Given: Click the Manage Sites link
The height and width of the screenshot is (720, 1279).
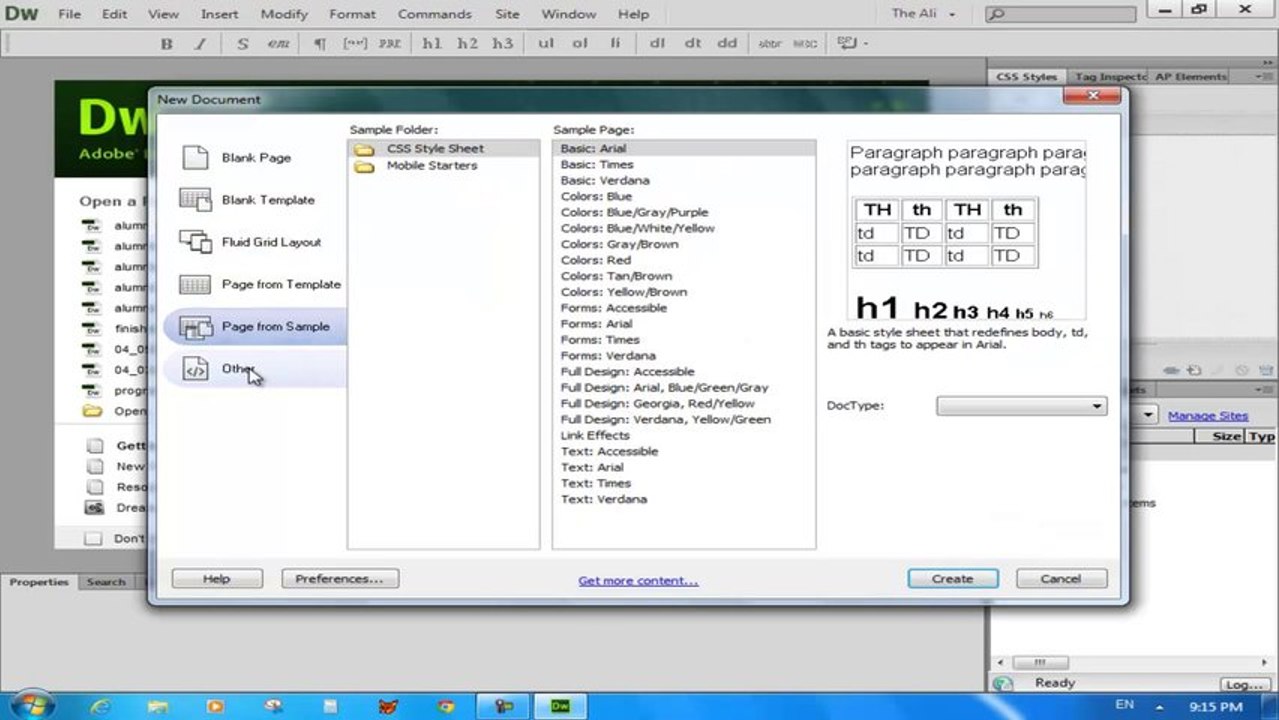Looking at the screenshot, I should [1208, 416].
